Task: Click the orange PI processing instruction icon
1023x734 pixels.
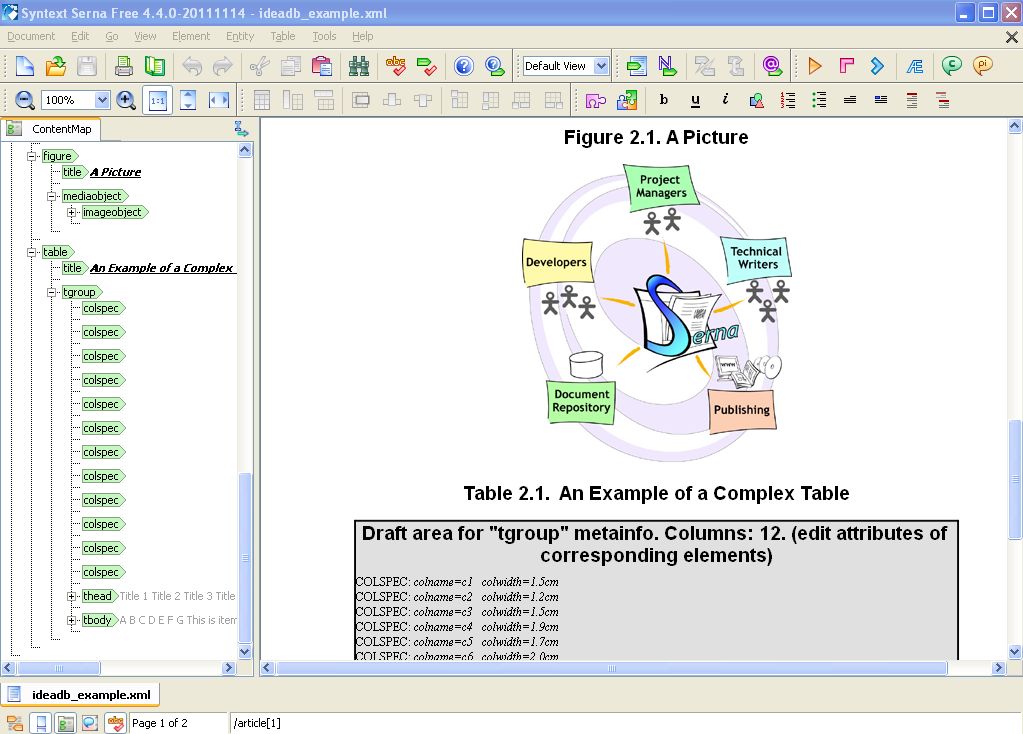Action: coord(983,66)
